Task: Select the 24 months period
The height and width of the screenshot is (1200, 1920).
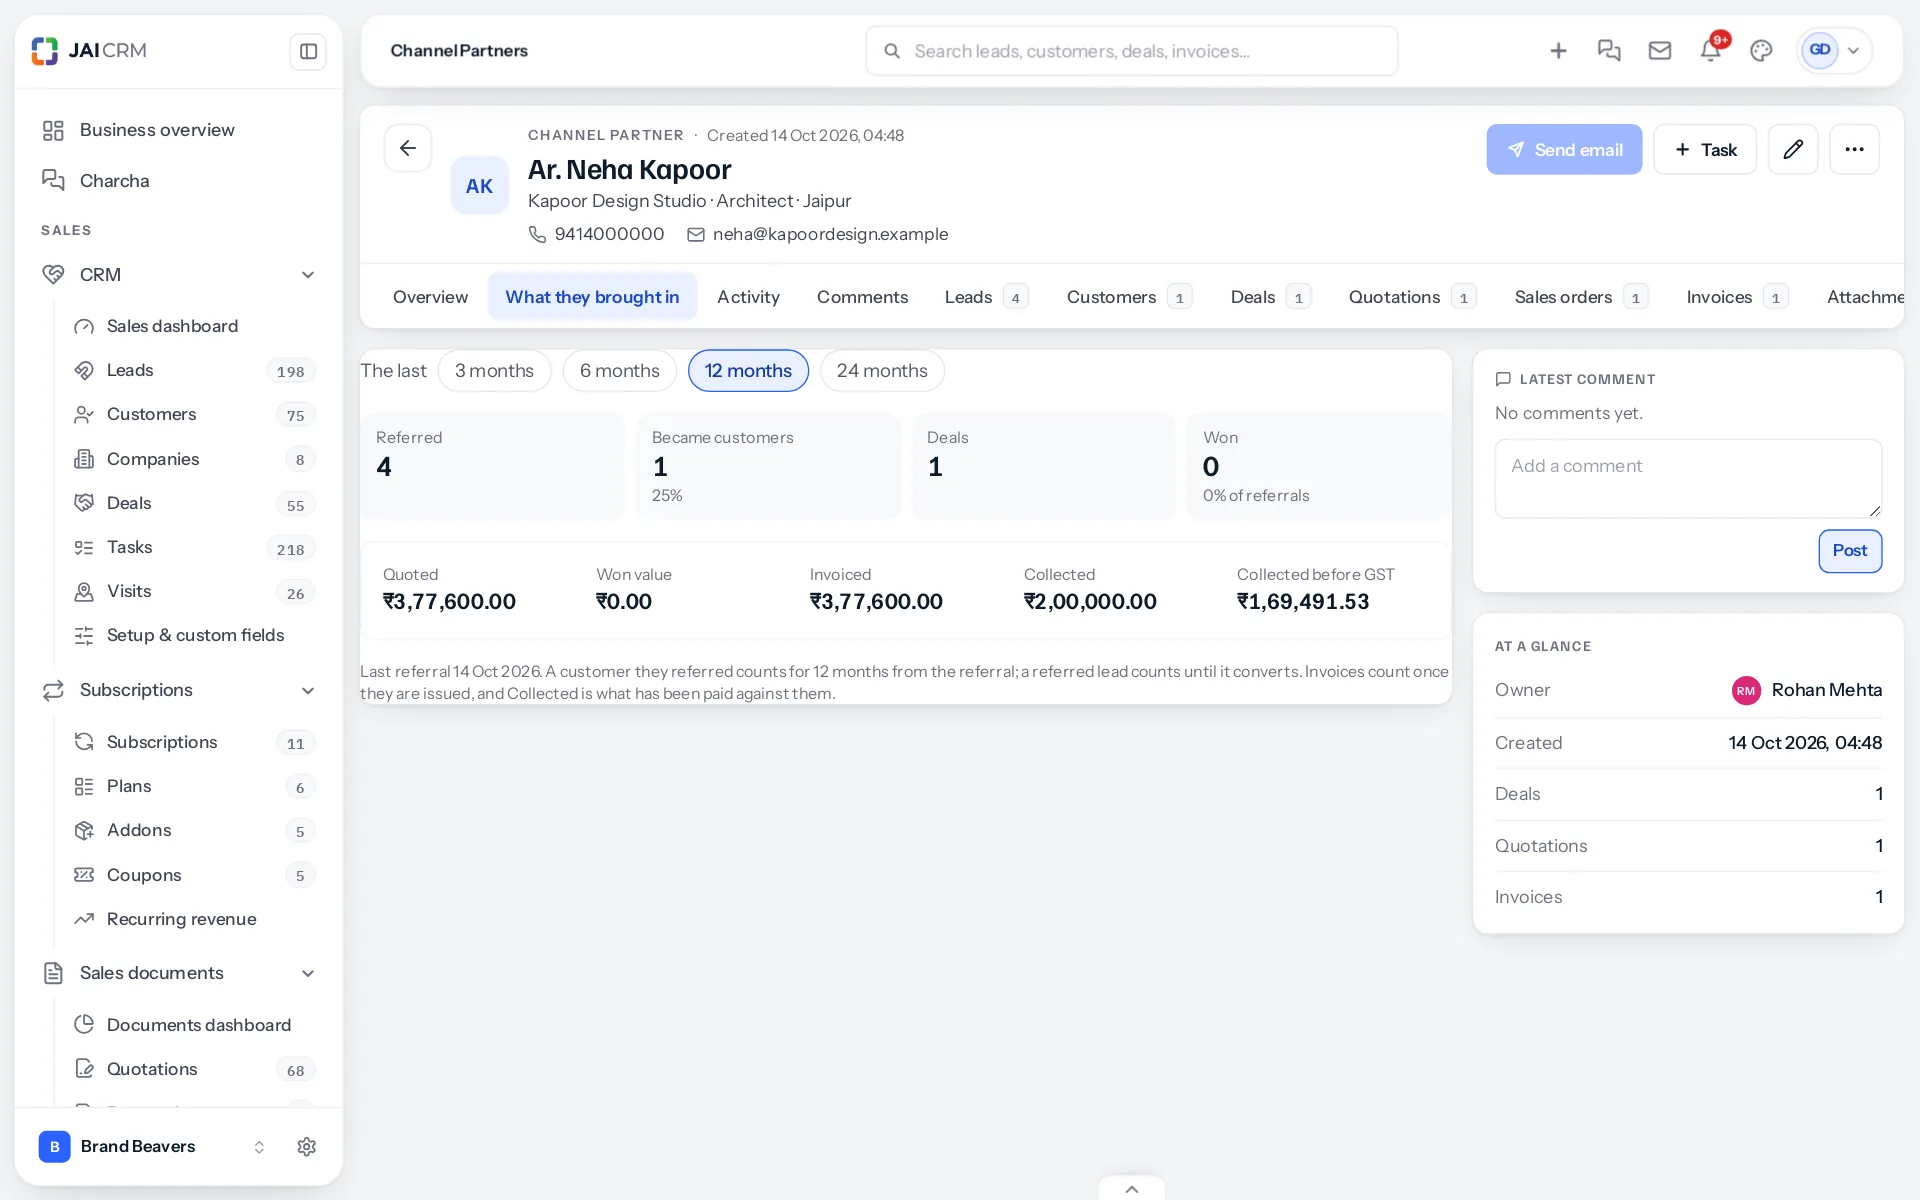Action: (x=882, y=371)
